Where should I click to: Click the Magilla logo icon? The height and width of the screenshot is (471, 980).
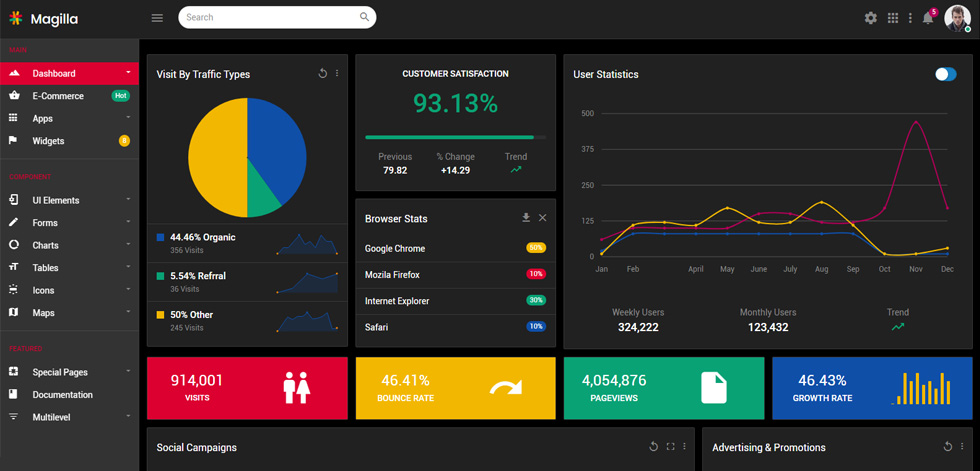tap(16, 19)
